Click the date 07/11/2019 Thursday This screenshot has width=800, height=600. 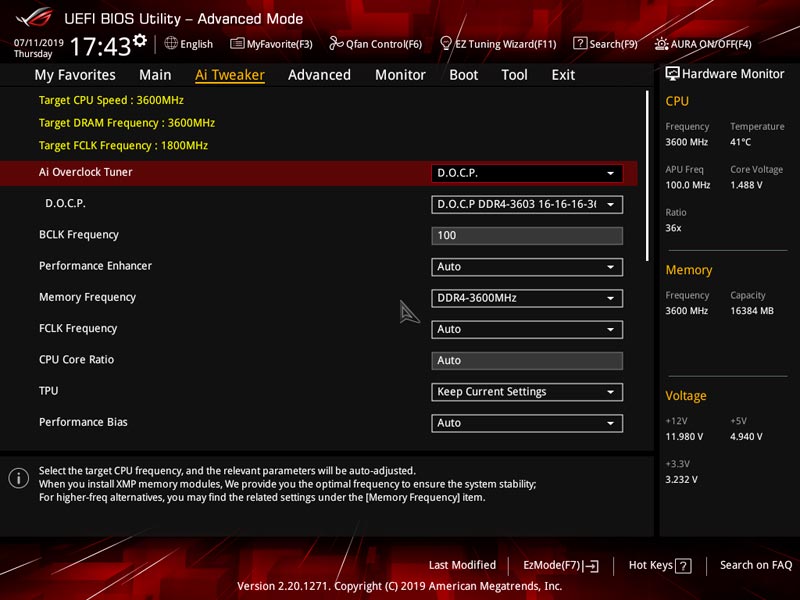[x=38, y=48]
